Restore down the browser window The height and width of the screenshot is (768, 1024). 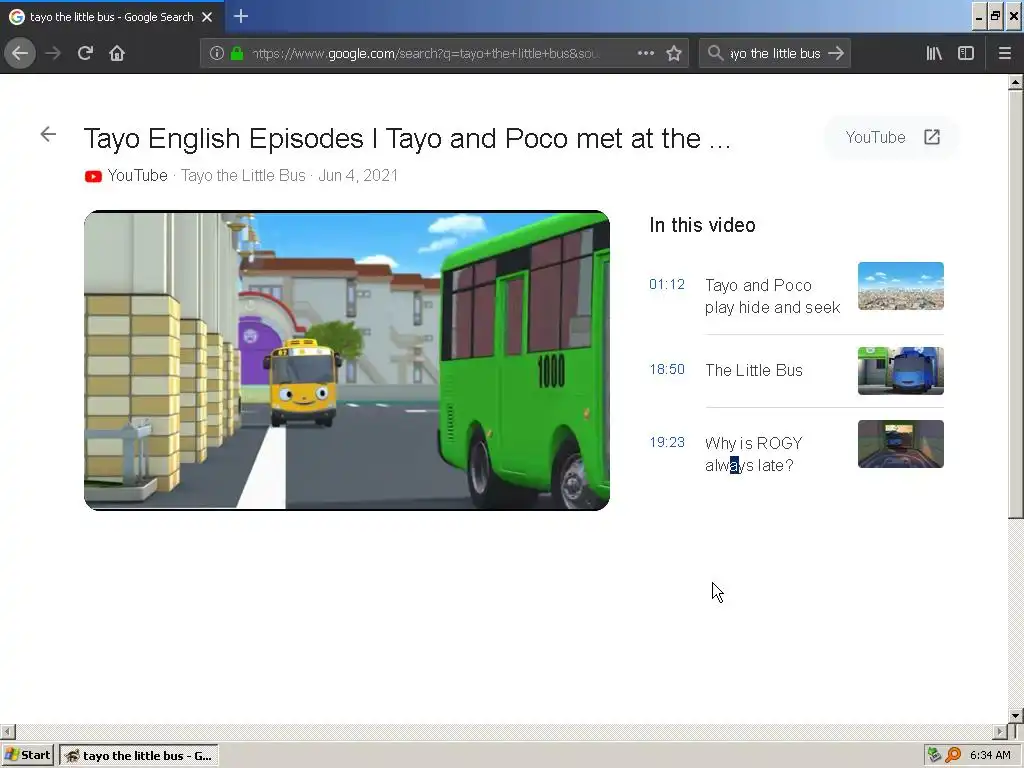click(x=996, y=17)
